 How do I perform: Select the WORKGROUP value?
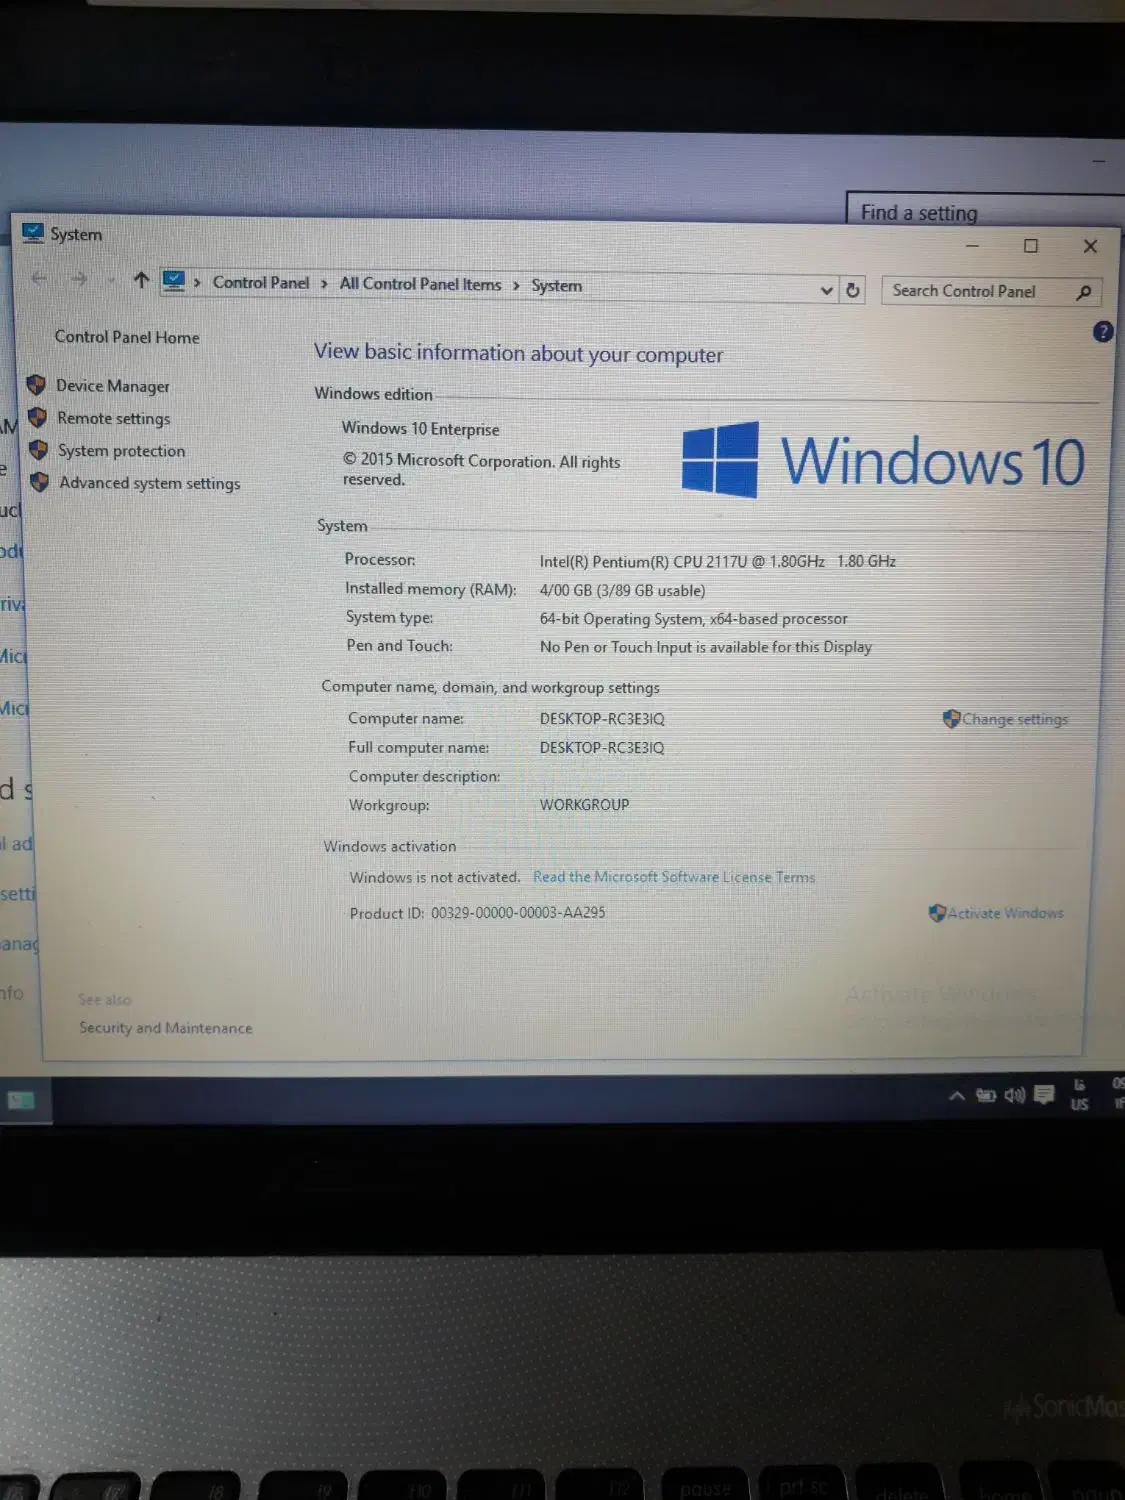click(x=585, y=805)
